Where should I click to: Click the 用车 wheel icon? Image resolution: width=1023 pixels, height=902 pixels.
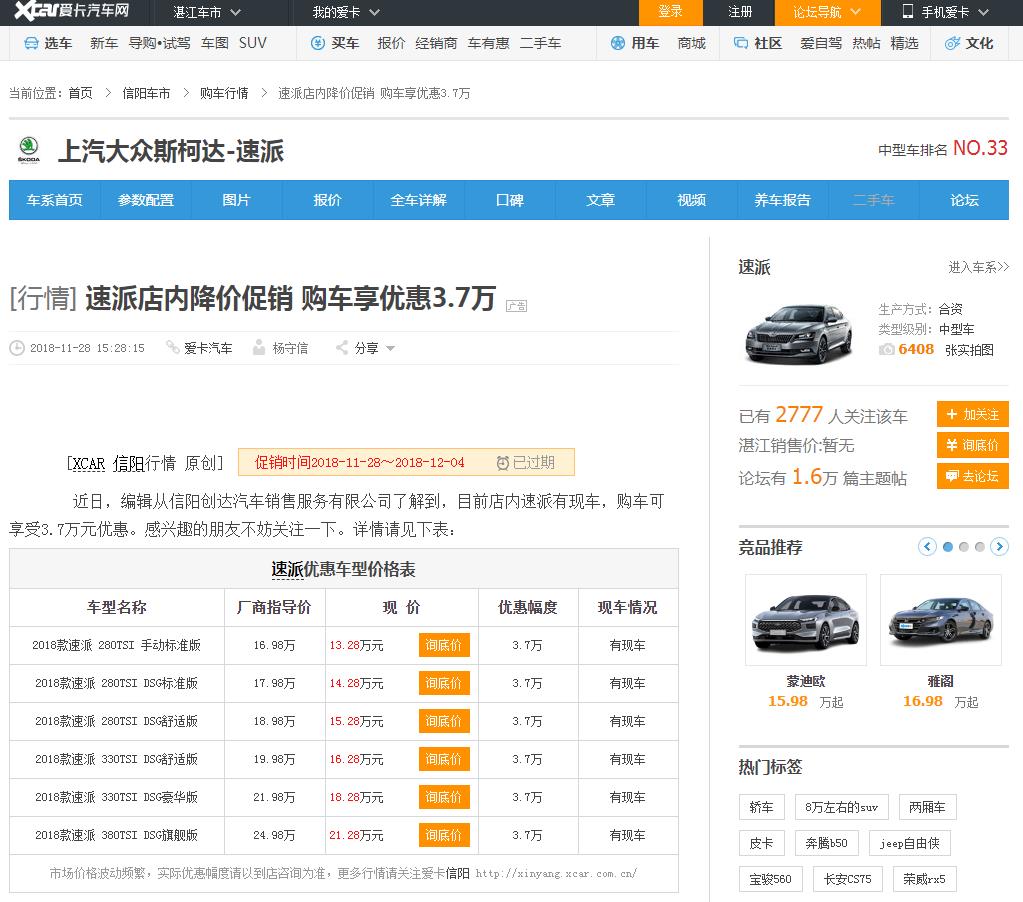point(618,44)
